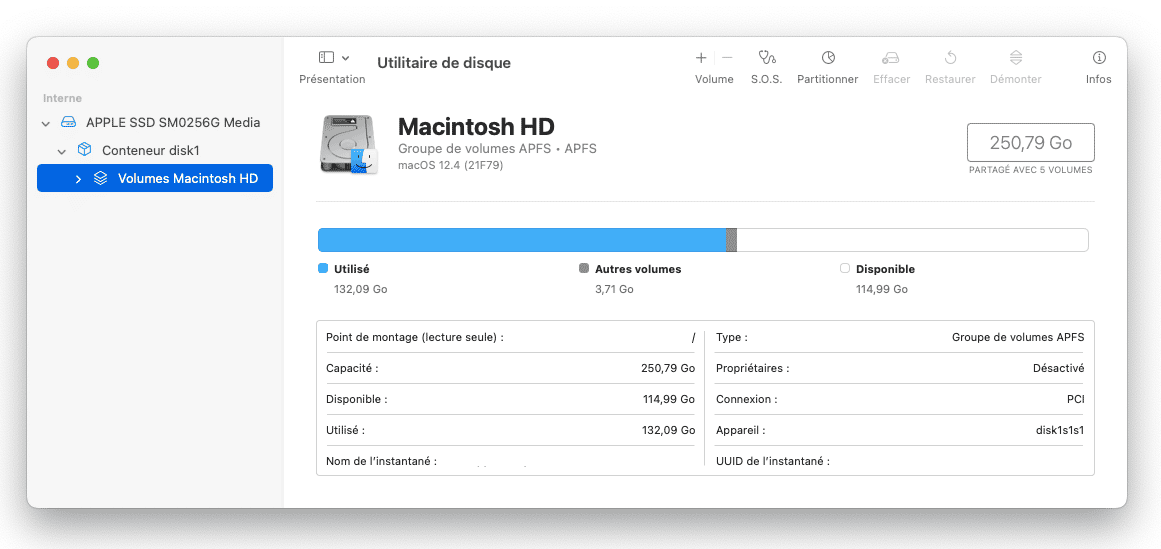Click the Interne sidebar section header
Screen dimensions: 1161x549
point(62,98)
